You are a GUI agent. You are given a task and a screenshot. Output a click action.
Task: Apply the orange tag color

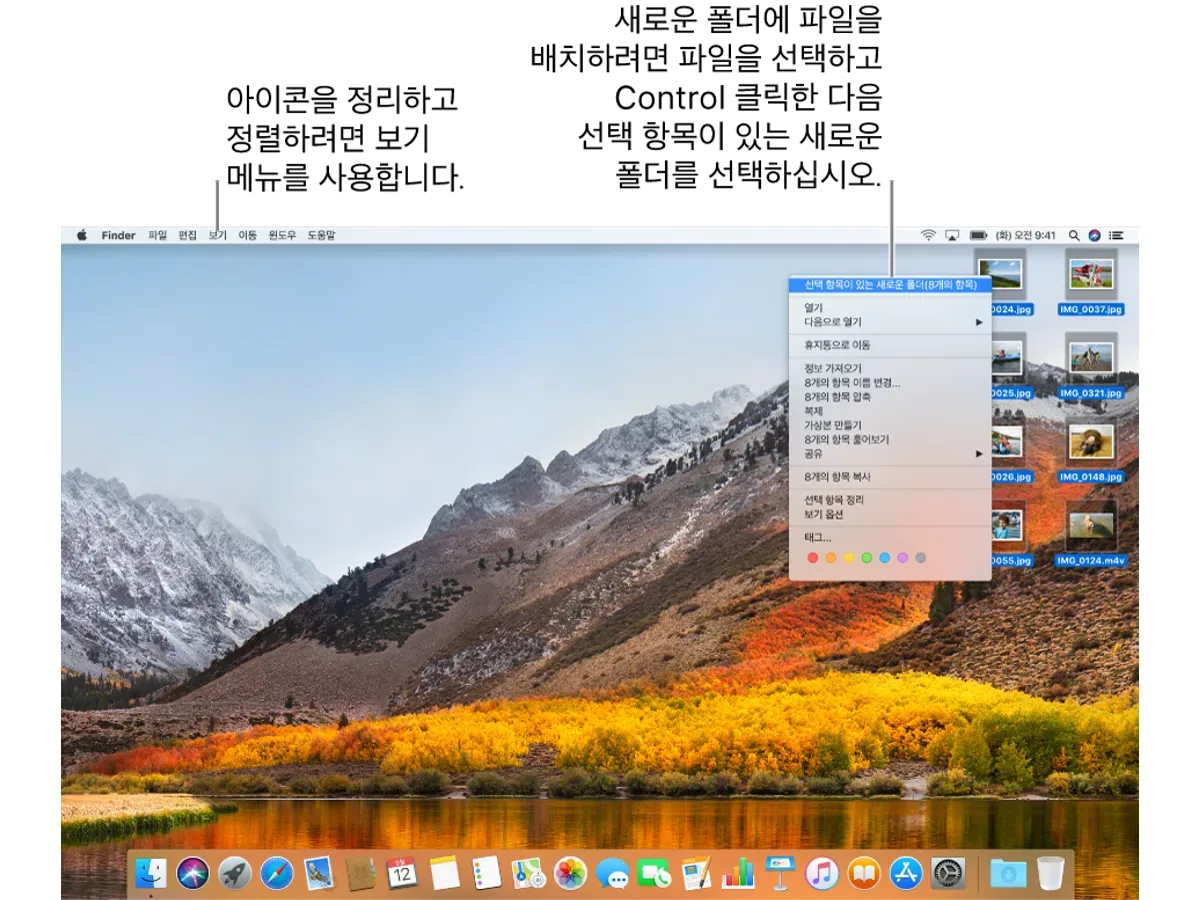(x=830, y=557)
